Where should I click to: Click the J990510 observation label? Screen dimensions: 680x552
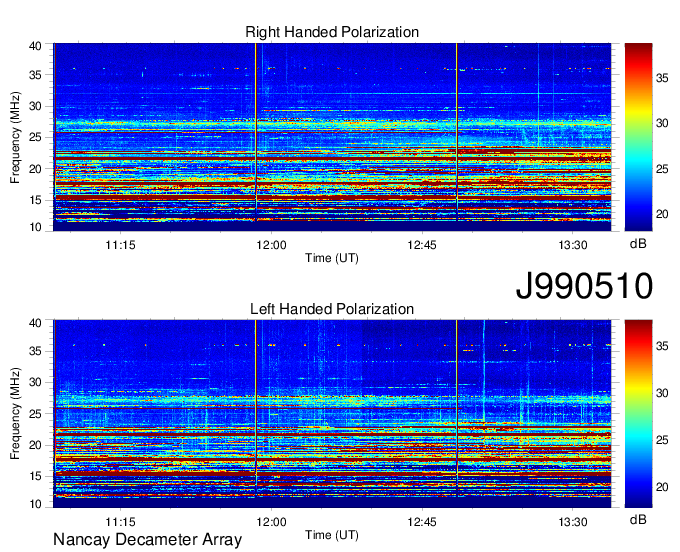pyautogui.click(x=584, y=286)
